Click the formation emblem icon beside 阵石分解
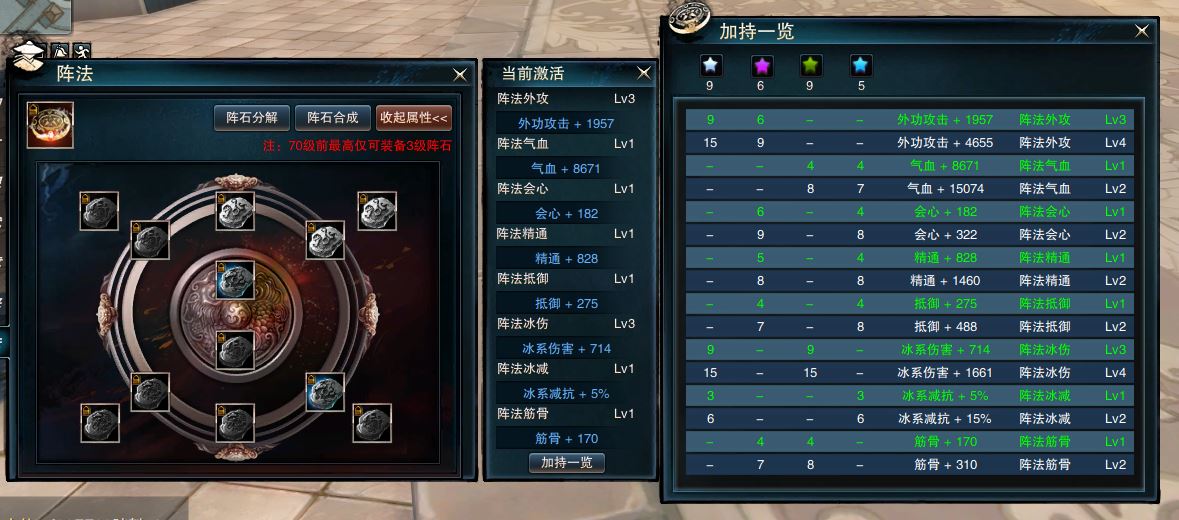The image size is (1179, 520). coord(50,125)
